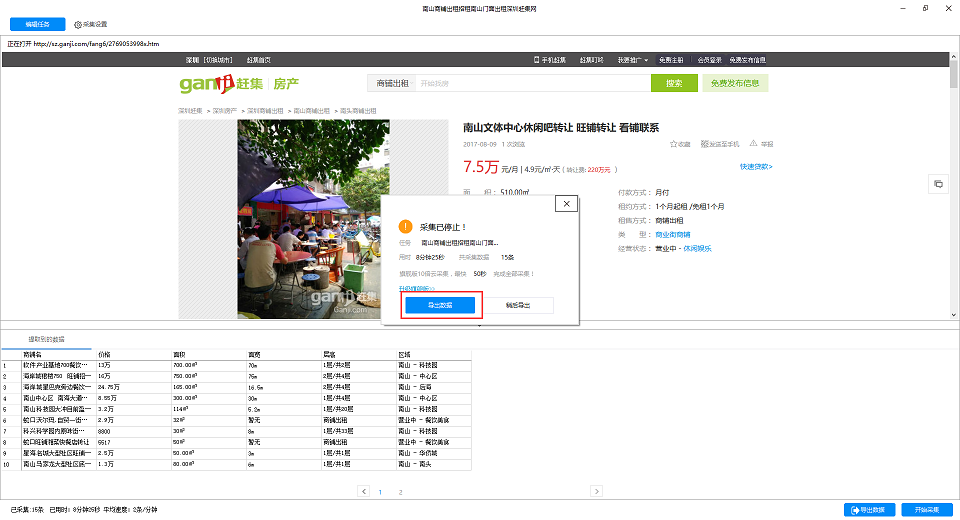Select row 10 南山马家龙 cell

[x=58, y=464]
